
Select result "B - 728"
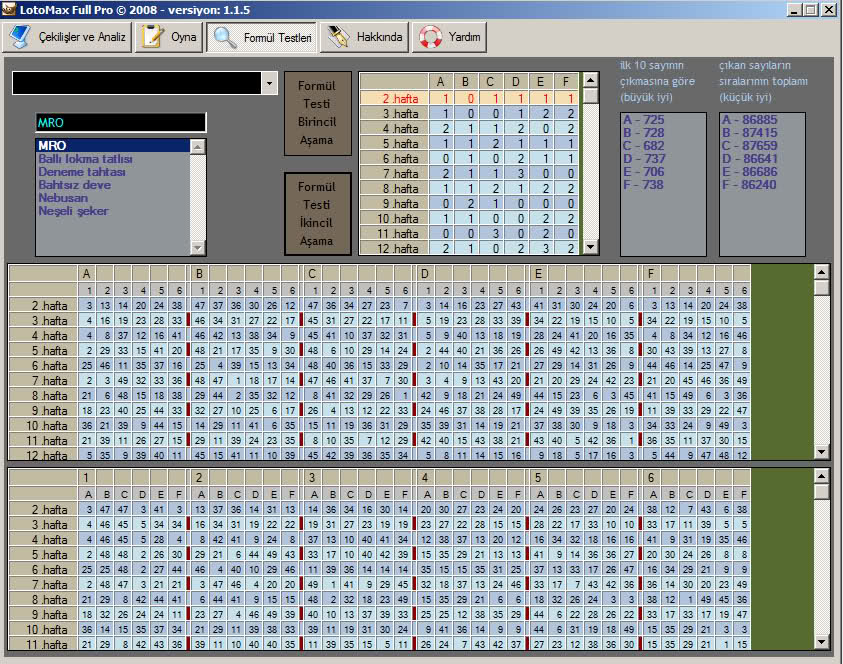click(644, 132)
